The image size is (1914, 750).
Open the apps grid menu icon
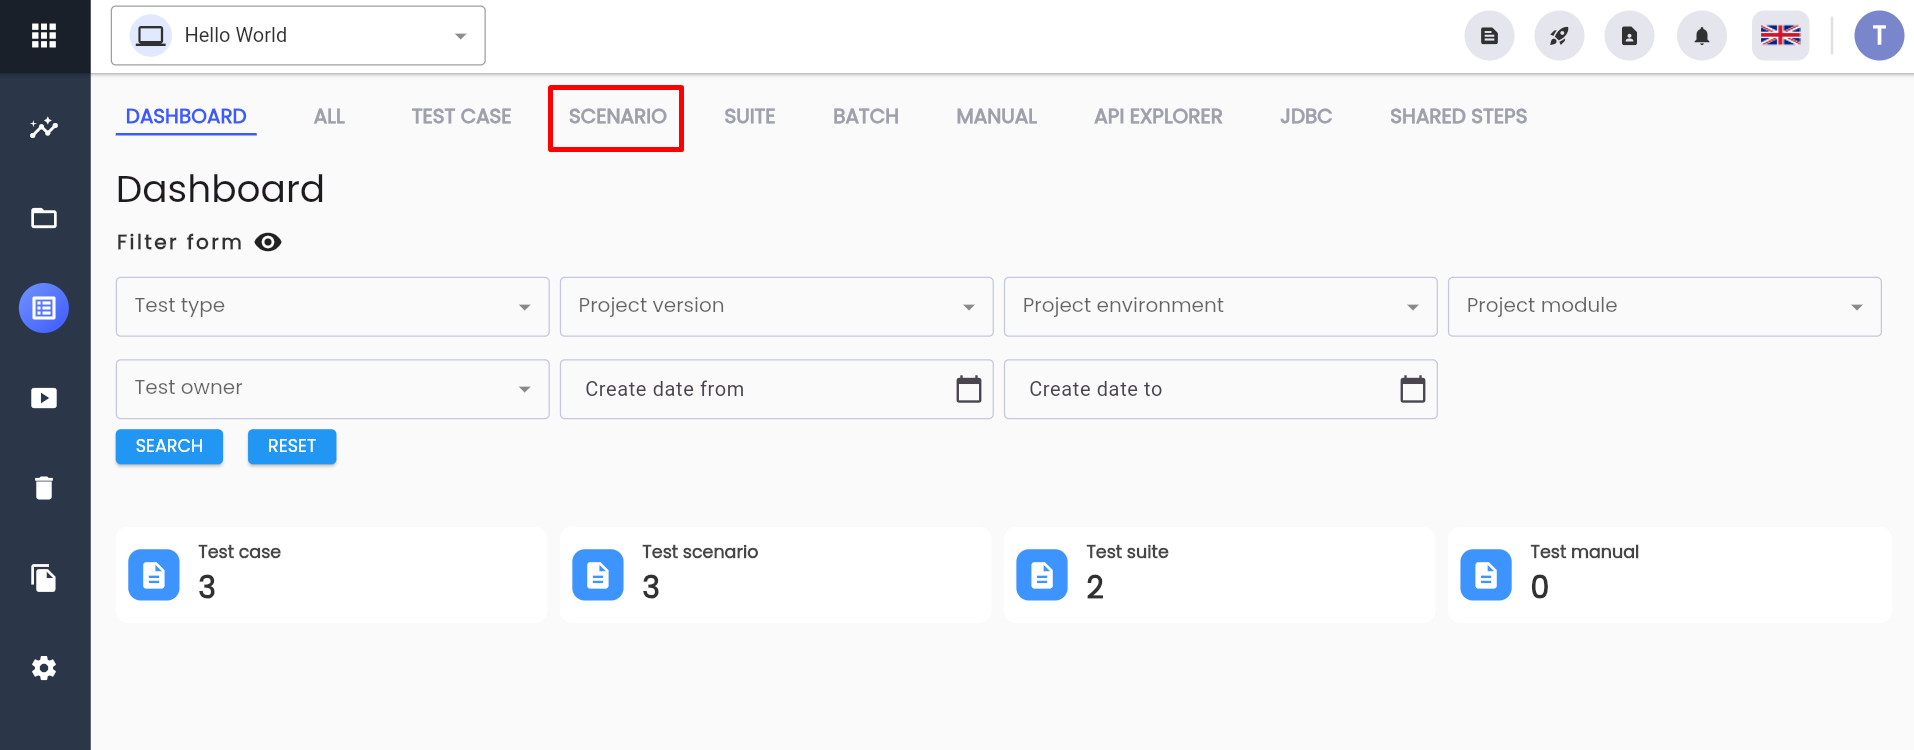[44, 36]
